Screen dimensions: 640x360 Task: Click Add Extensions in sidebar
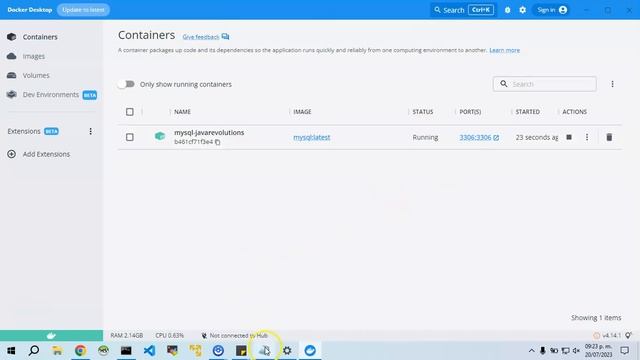(46, 154)
